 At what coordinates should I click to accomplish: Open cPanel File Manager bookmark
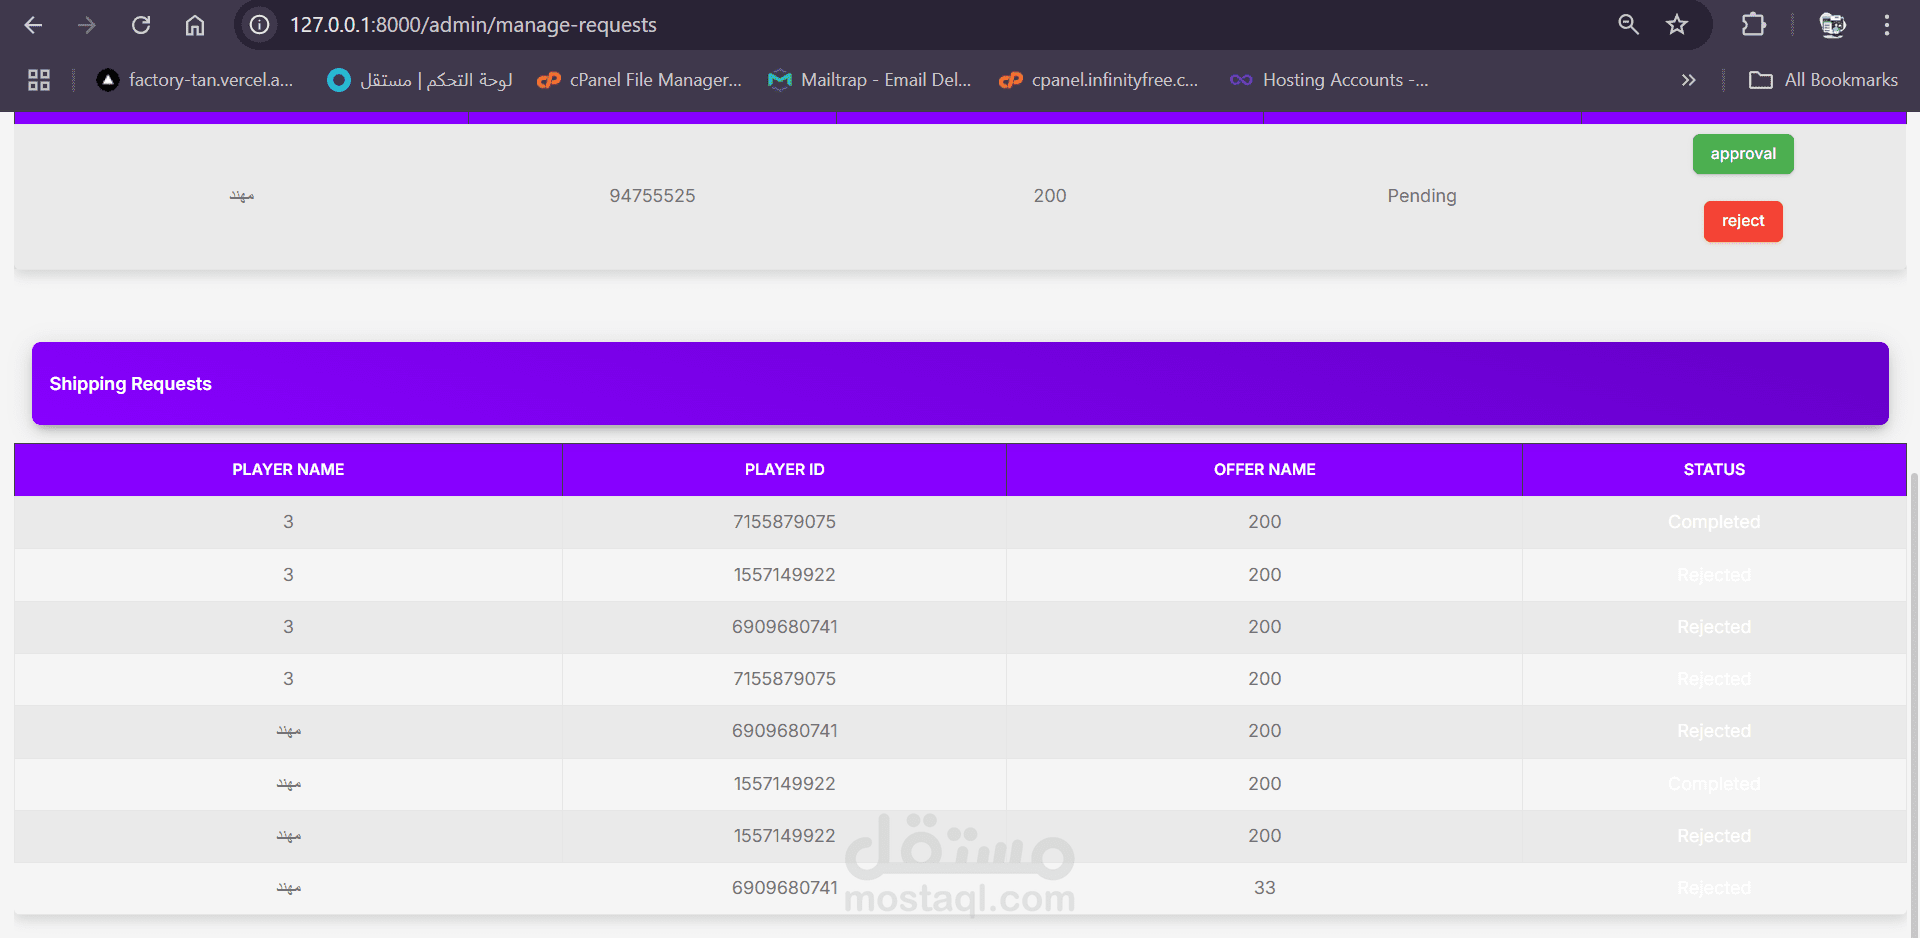[640, 80]
